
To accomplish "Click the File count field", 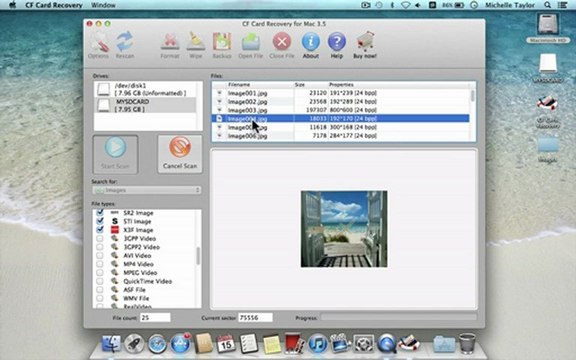I will click(x=155, y=317).
